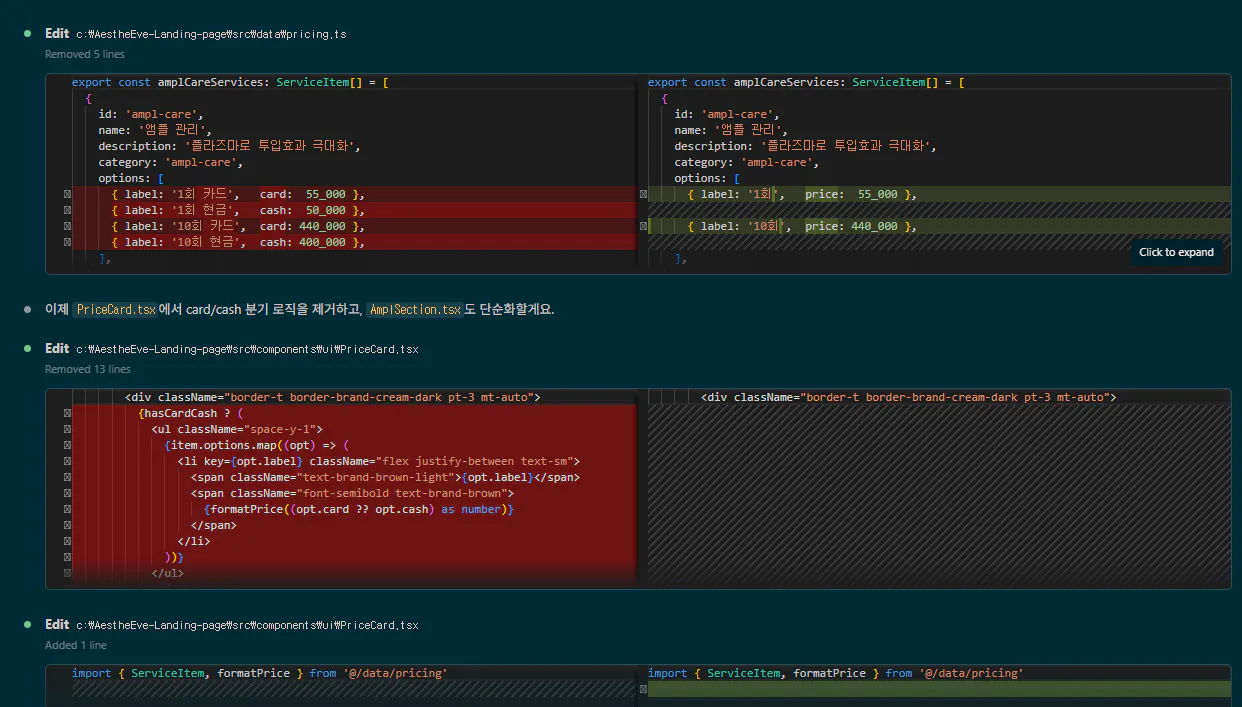Screen dimensions: 1242x707
Task: Click the gutter marker beside the hasCardCash line
Action: (x=67, y=413)
